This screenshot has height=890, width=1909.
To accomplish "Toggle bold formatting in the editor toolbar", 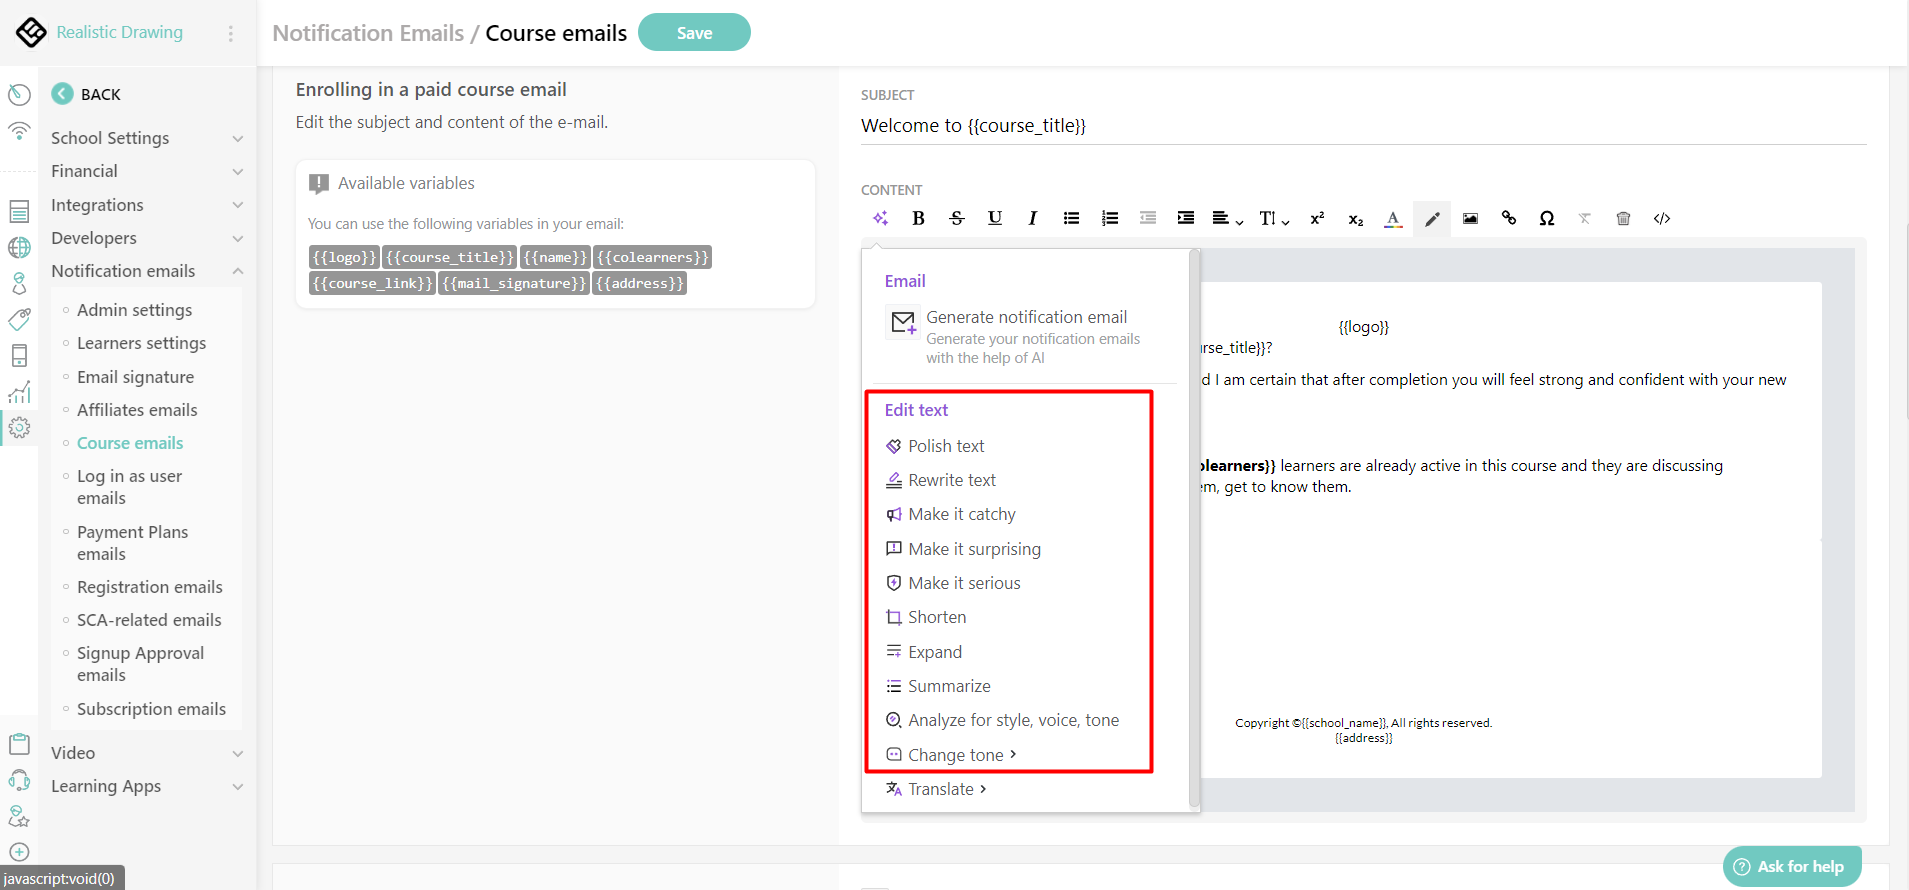I will [x=918, y=218].
